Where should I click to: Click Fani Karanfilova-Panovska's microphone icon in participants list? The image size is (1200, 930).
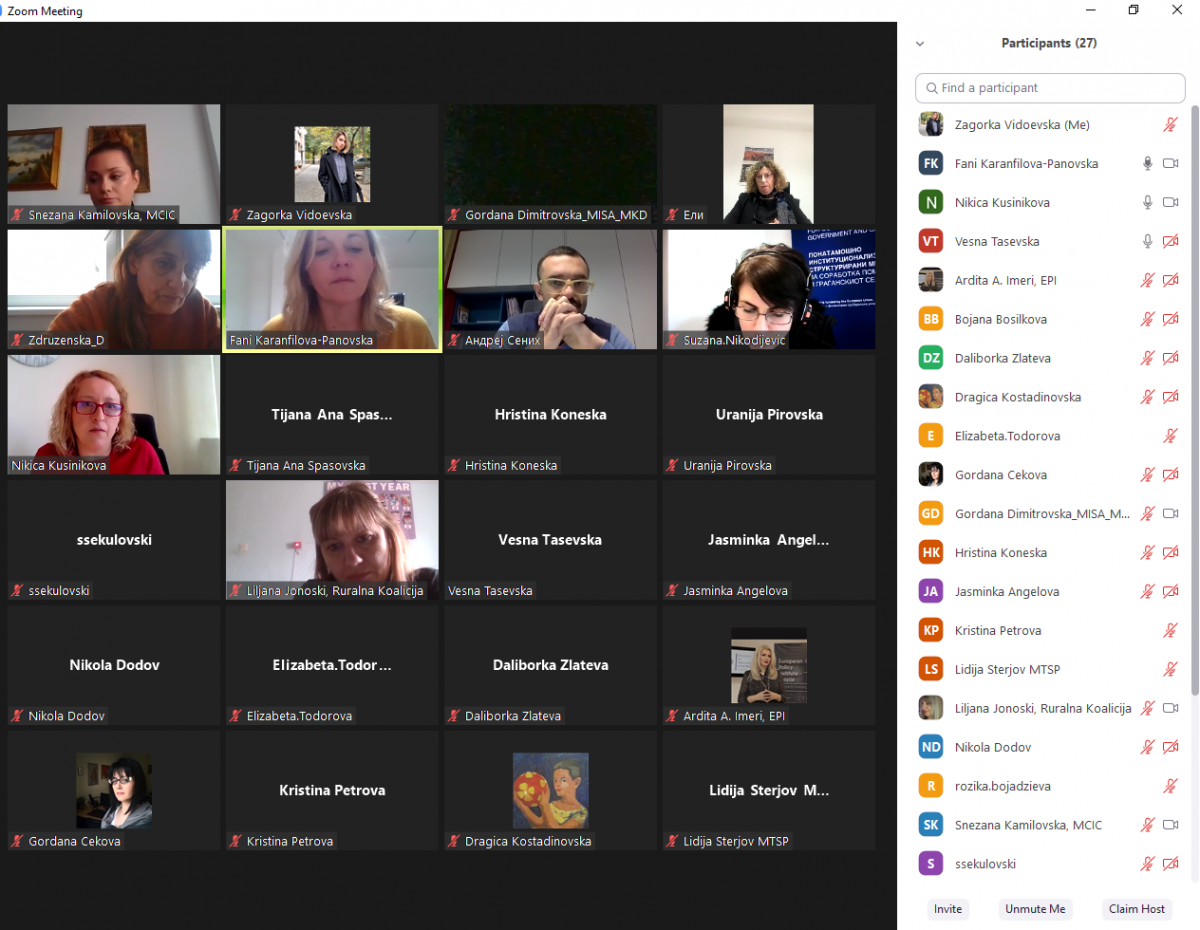[x=1148, y=164]
